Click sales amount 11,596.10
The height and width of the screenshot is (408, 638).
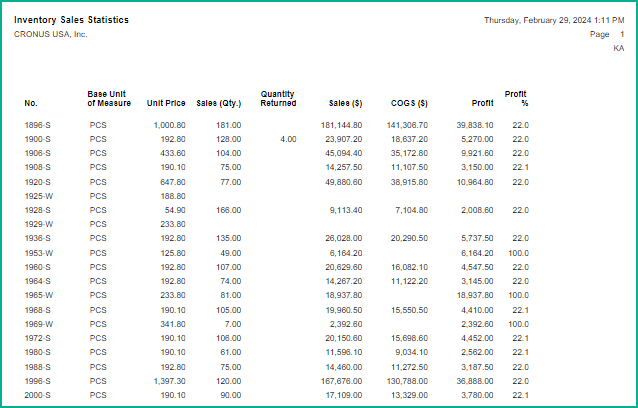tap(343, 352)
